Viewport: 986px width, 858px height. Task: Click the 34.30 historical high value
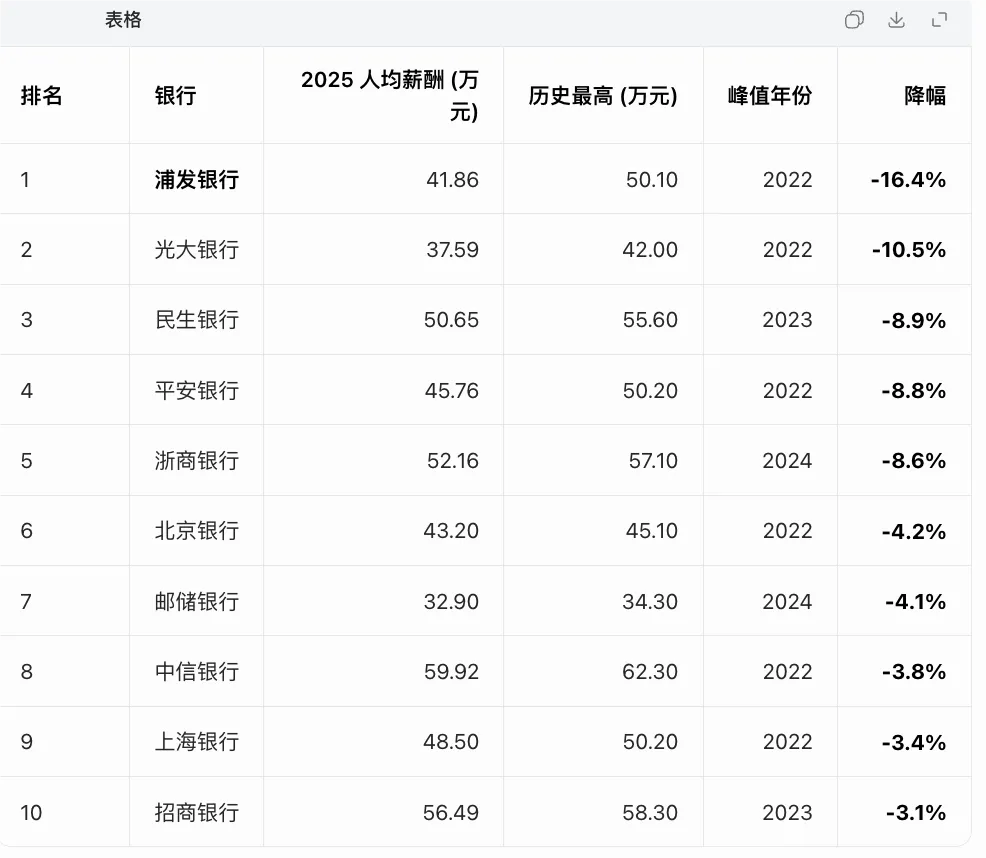pyautogui.click(x=650, y=602)
